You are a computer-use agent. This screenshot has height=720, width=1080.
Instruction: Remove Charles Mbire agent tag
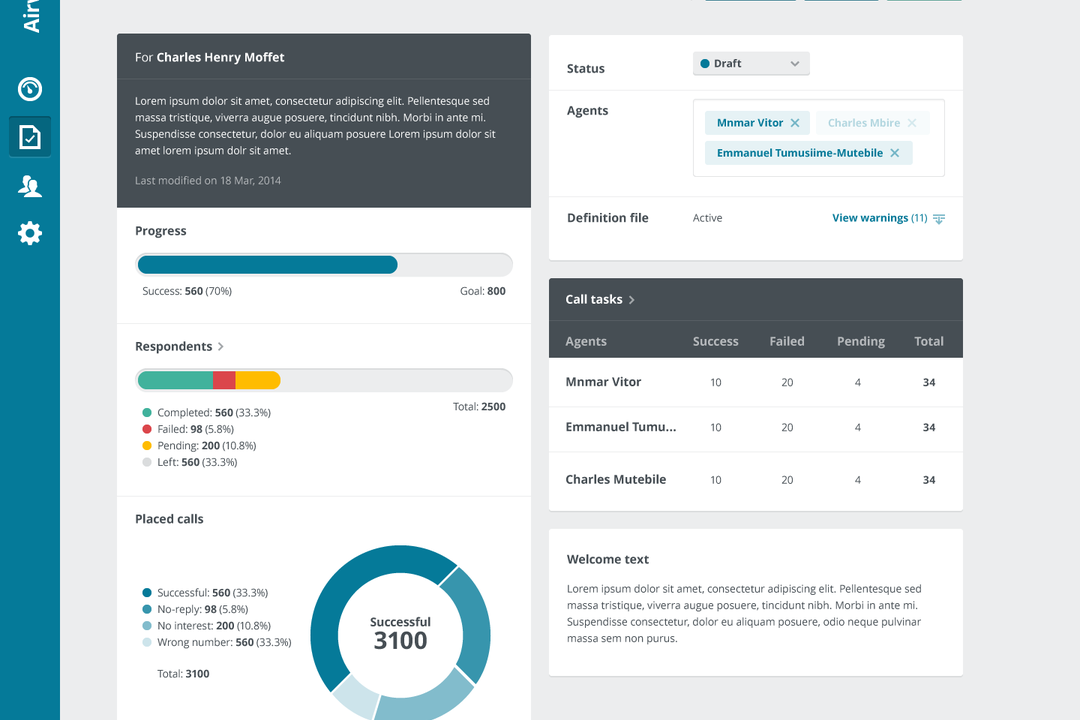[912, 123]
